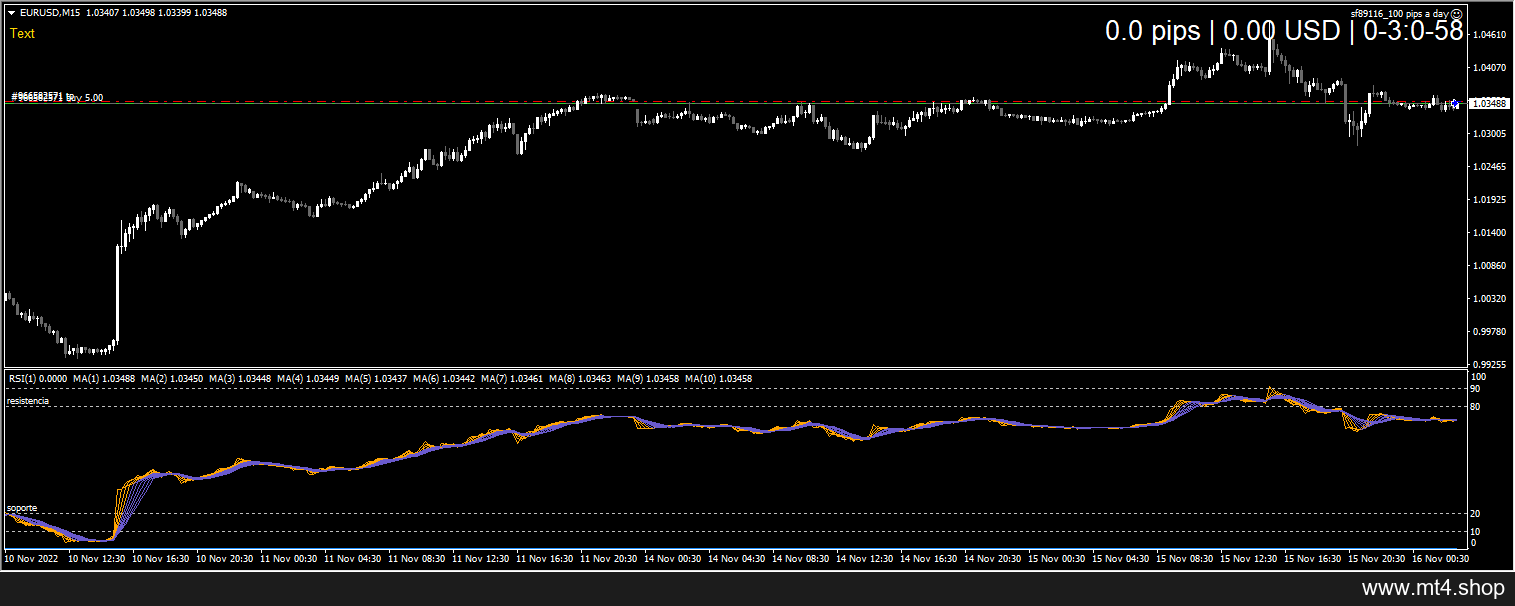Click the 'MA(4) 1.03449' indicator label

click(x=308, y=379)
